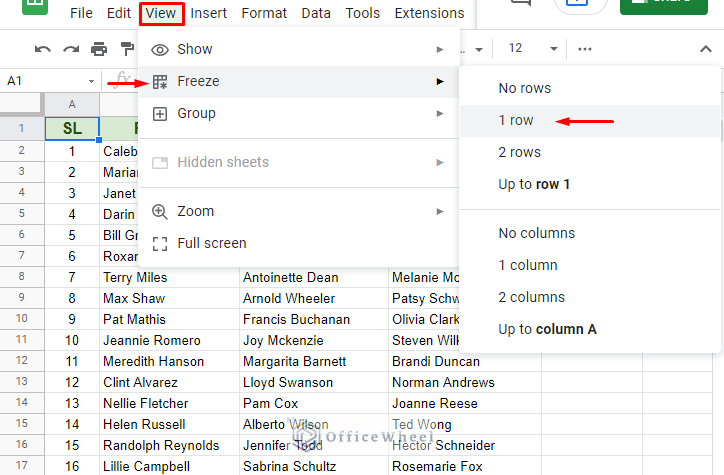The height and width of the screenshot is (475, 724).
Task: Expand the Show submenu arrow
Action: coord(440,49)
